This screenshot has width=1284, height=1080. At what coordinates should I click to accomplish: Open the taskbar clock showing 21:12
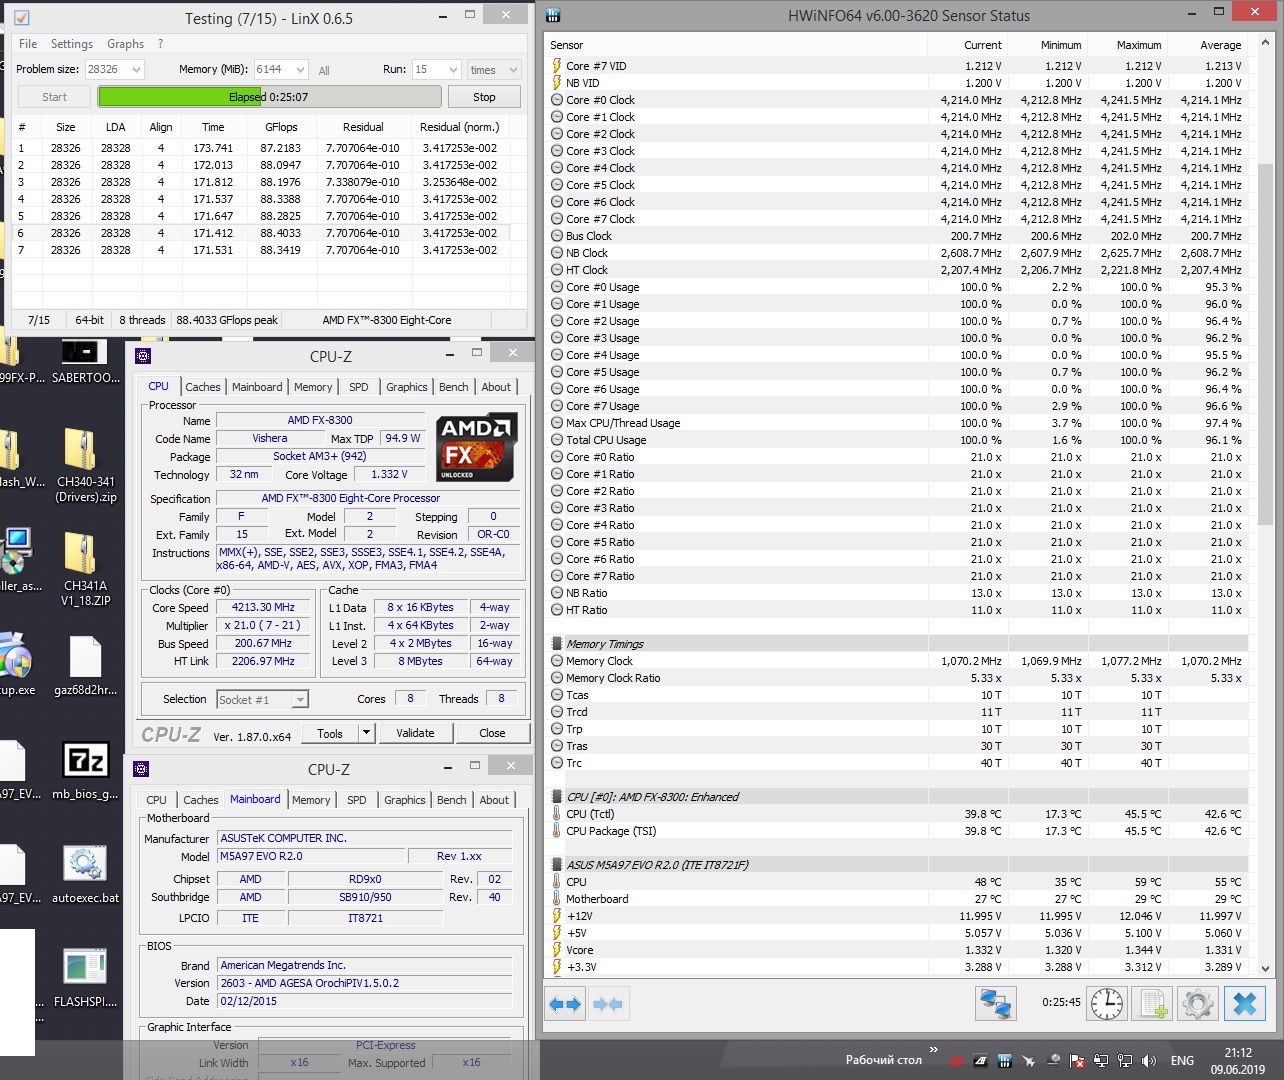pyautogui.click(x=1237, y=1061)
